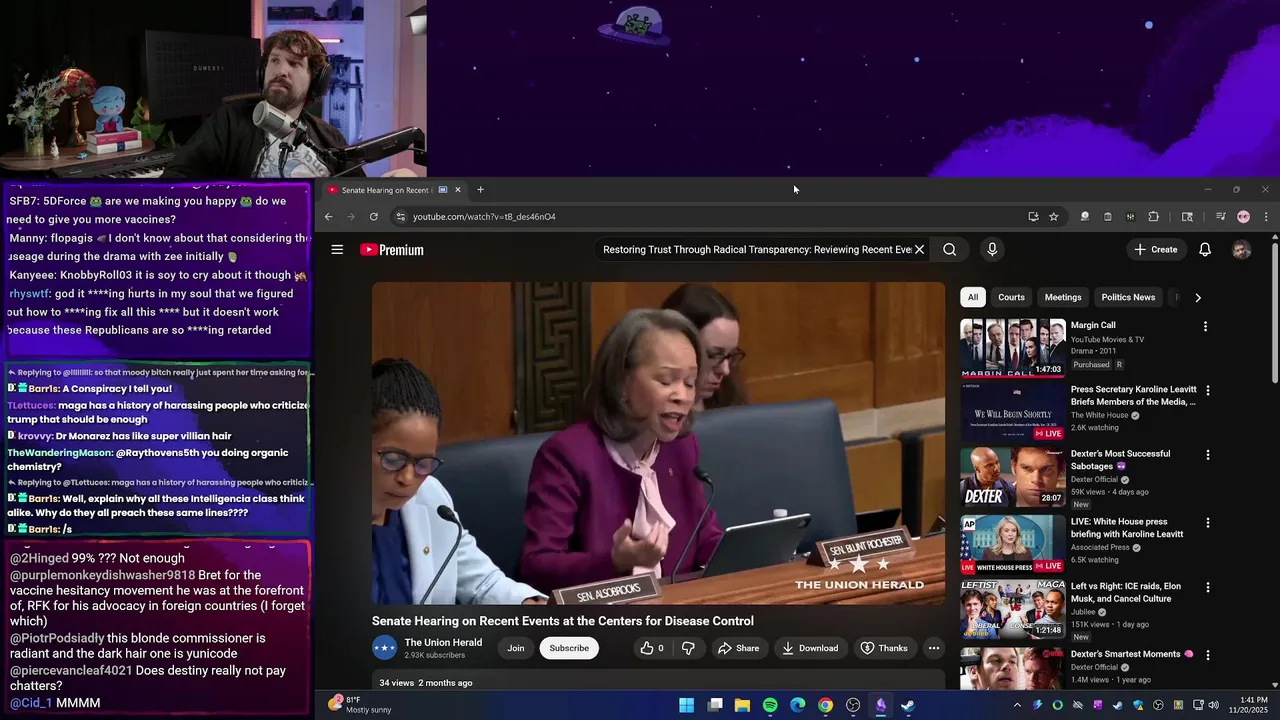1280x720 pixels.
Task: Select the Meetings filter chip
Action: tap(1063, 297)
